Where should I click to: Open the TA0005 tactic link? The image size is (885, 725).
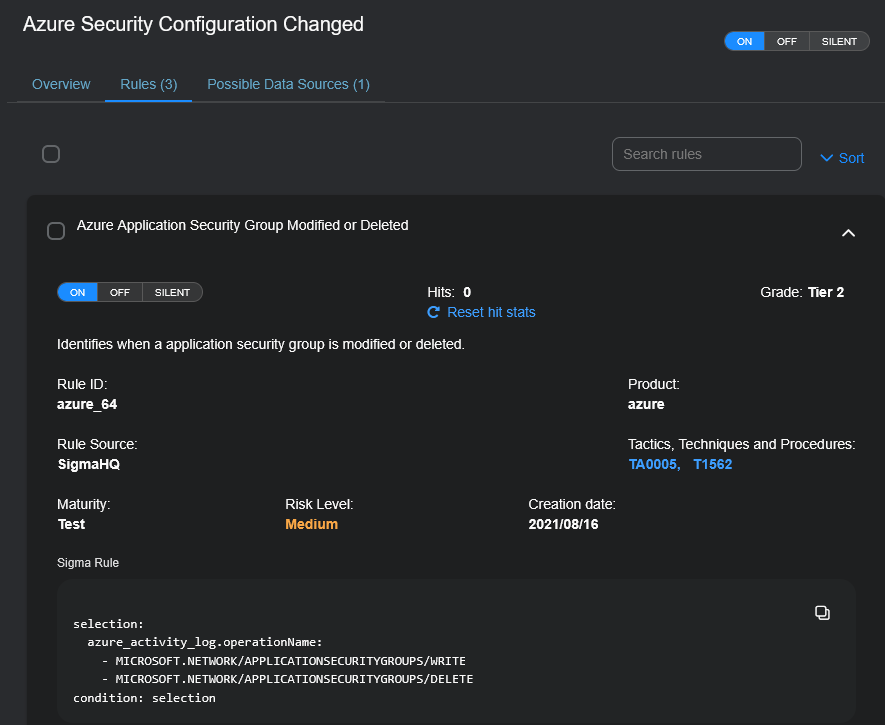click(x=651, y=464)
